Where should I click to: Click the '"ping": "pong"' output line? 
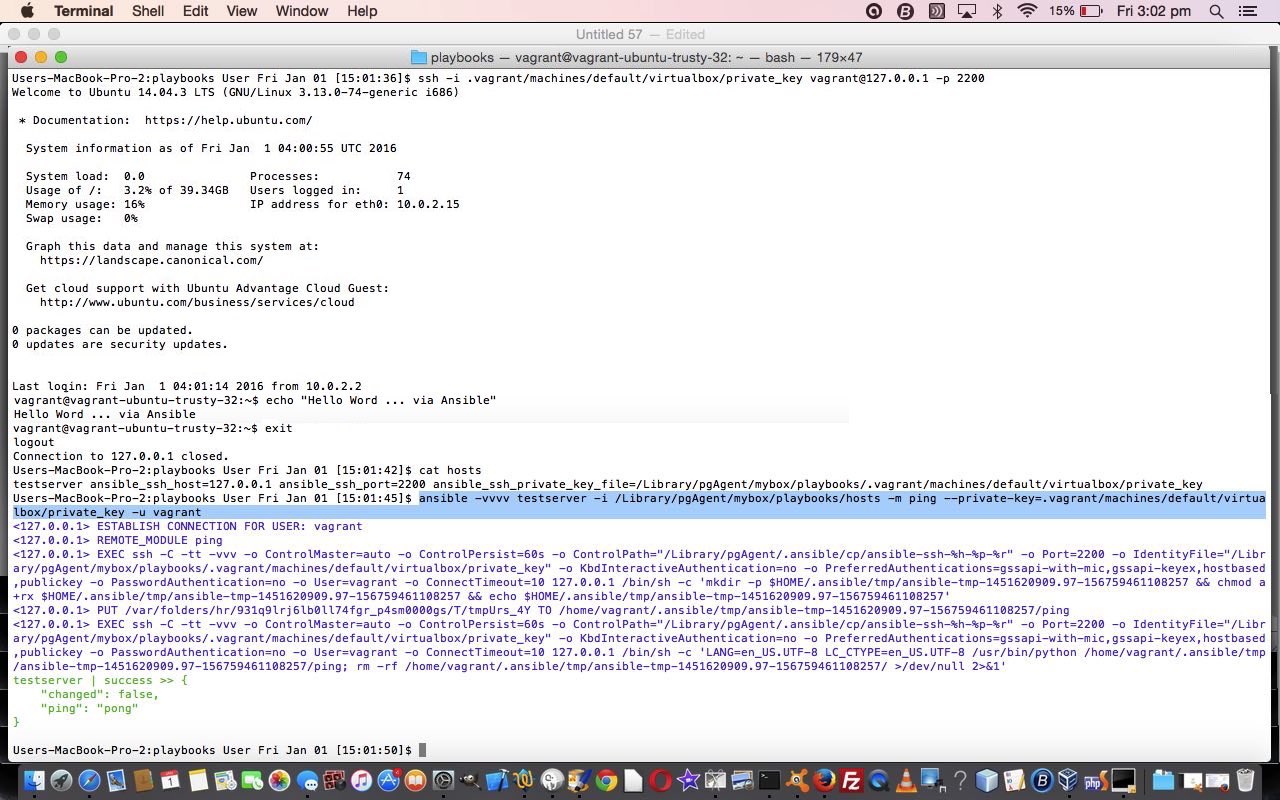(89, 708)
